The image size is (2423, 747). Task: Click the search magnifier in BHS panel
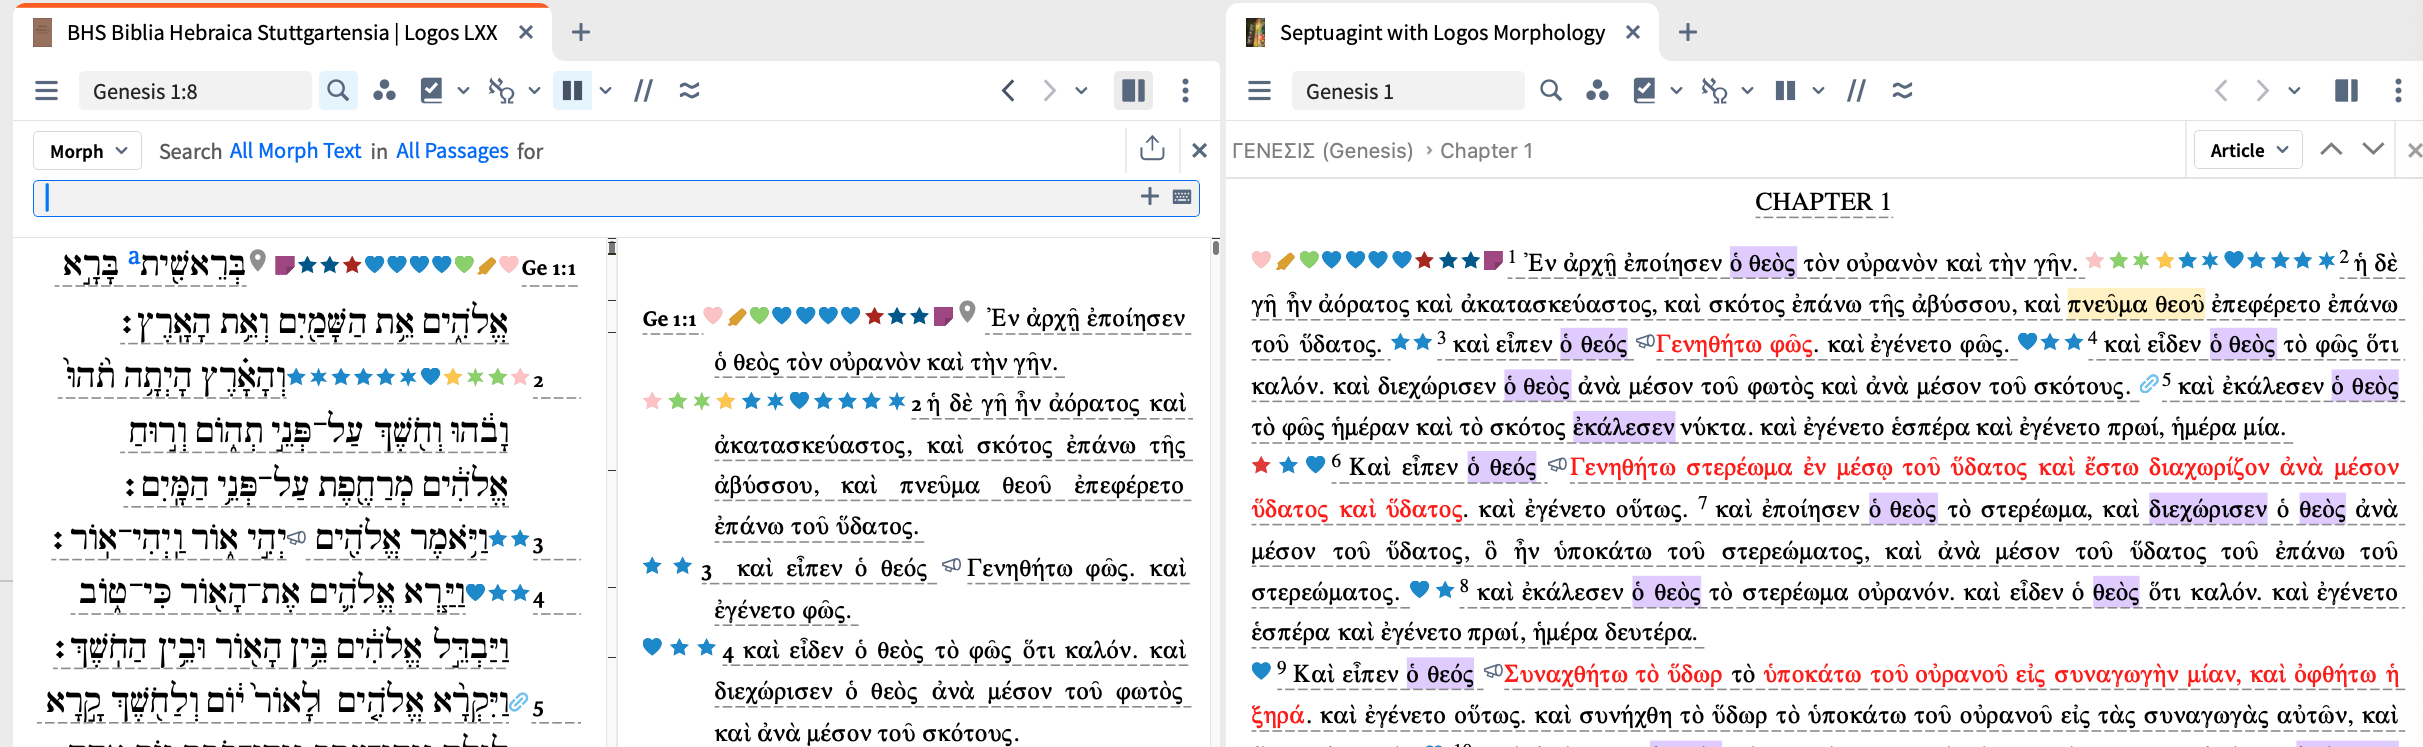[x=338, y=91]
